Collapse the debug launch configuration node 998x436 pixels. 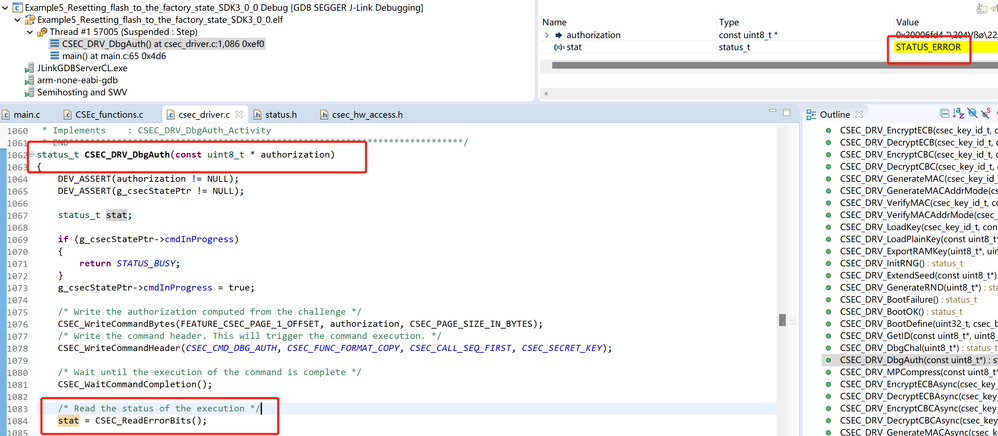(6, 8)
